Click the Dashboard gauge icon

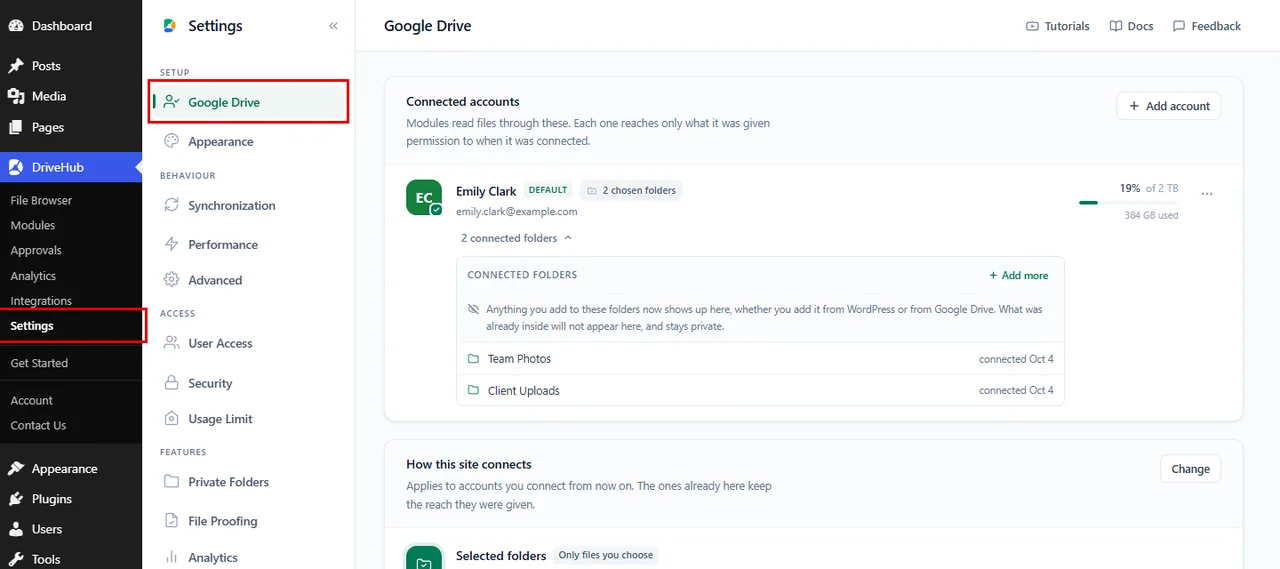tap(16, 26)
